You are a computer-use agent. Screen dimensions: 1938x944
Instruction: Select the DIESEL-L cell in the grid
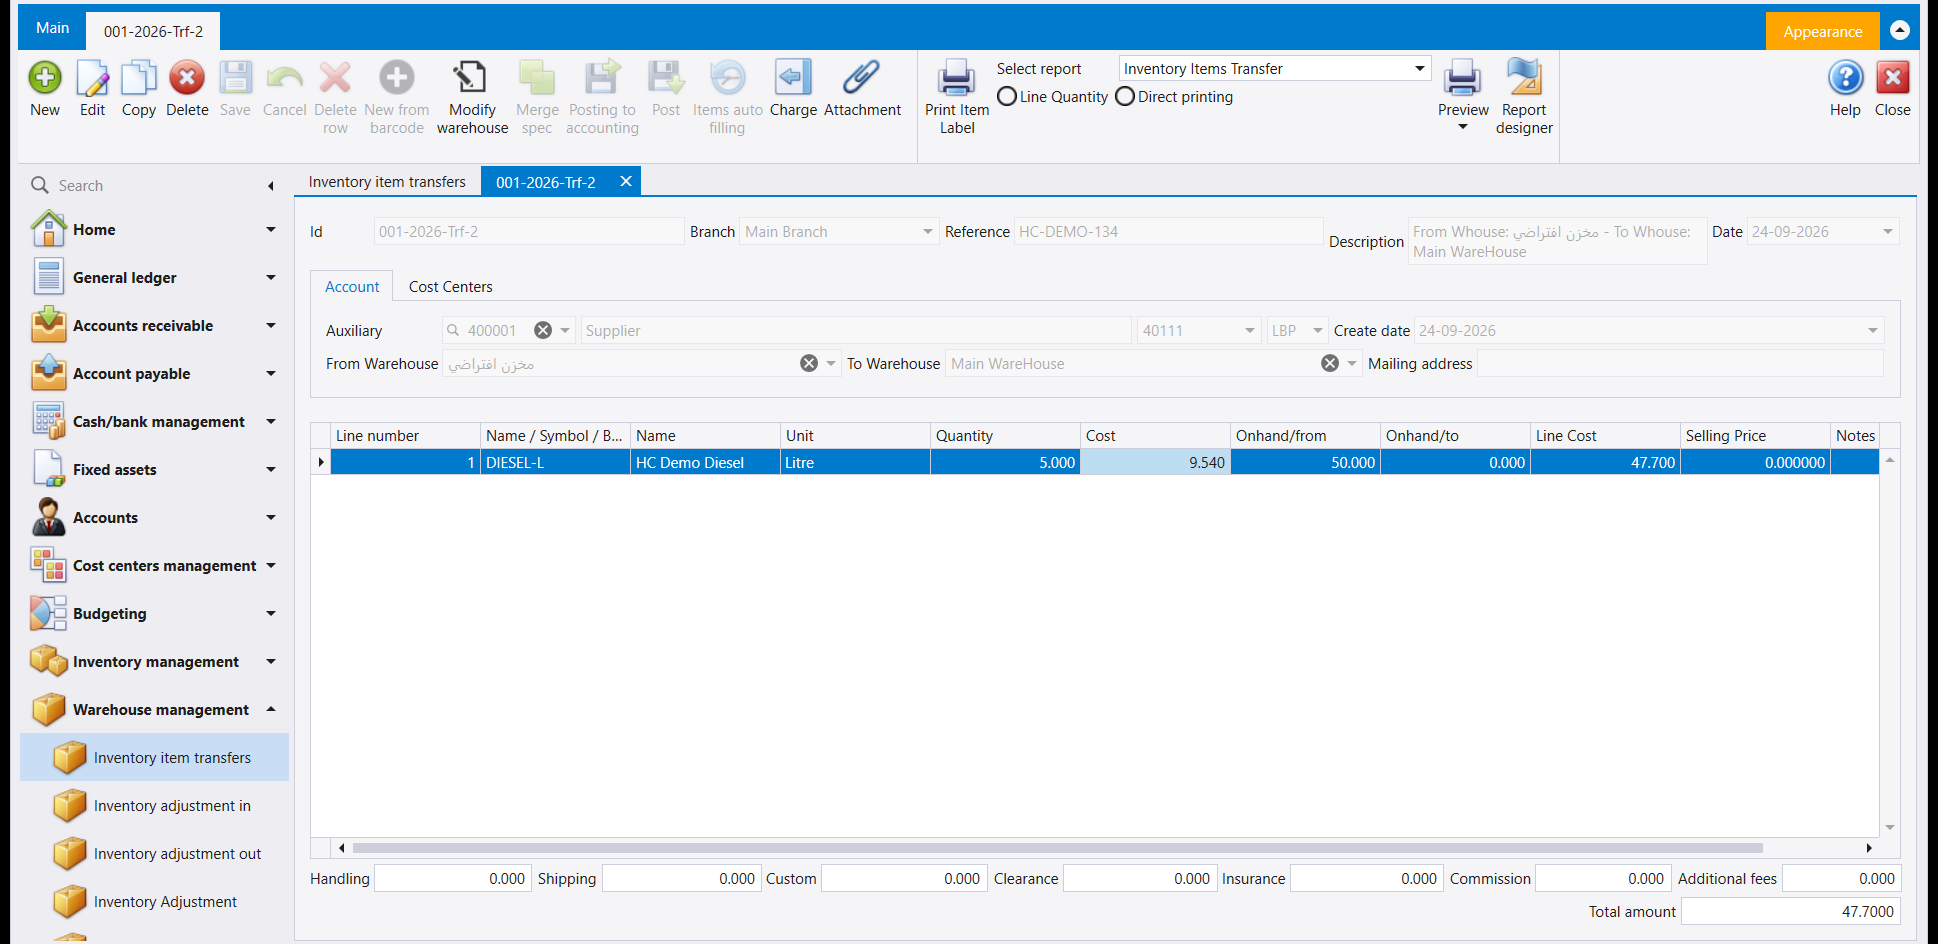point(555,462)
